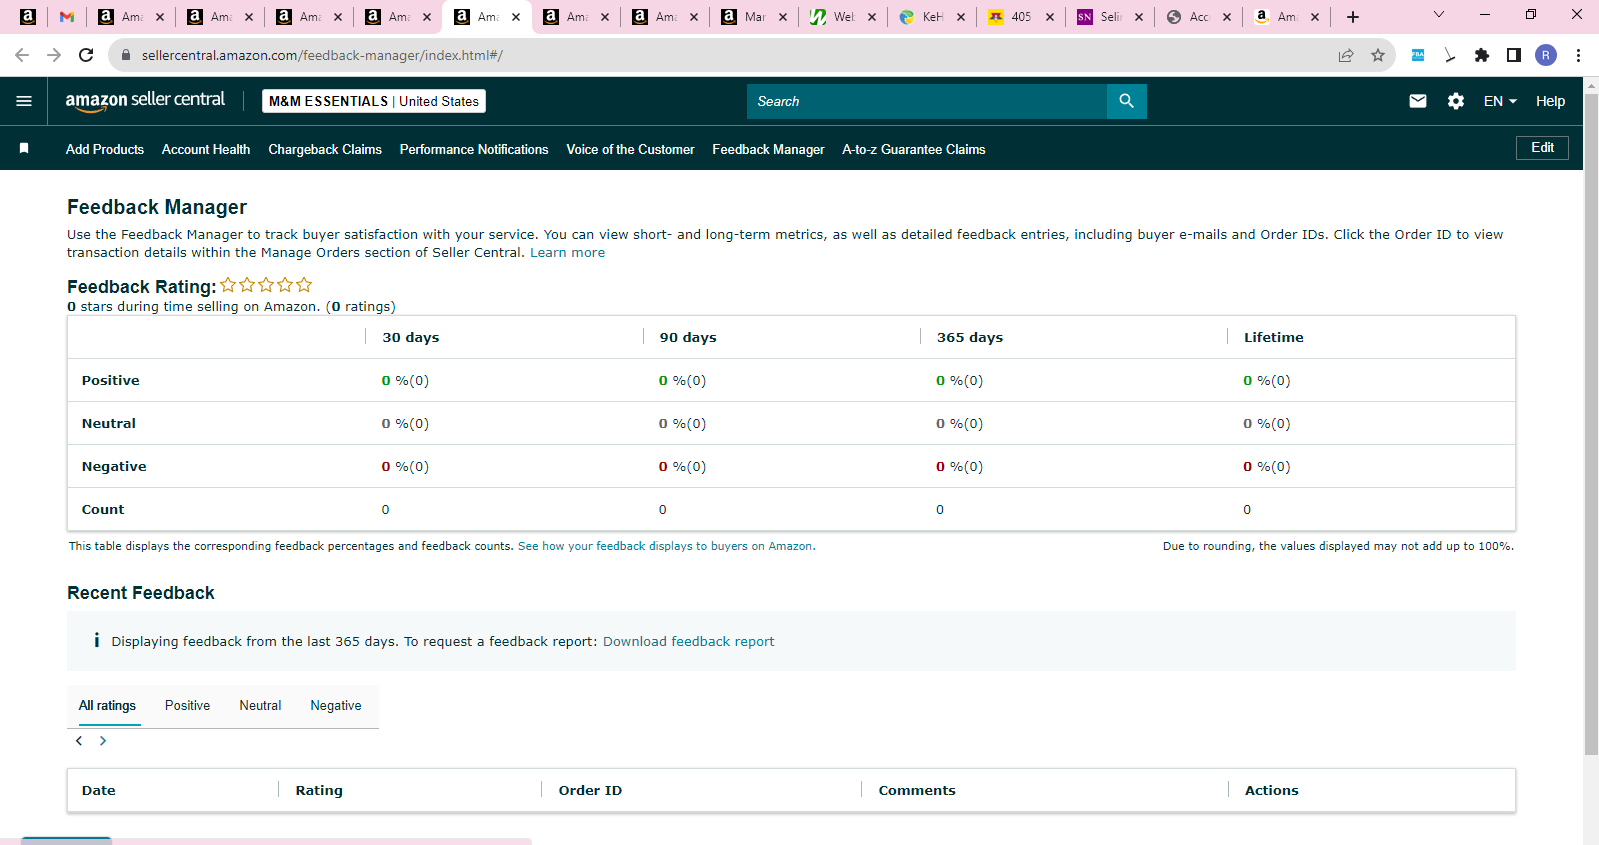Open the Chrome profile R avatar
The height and width of the screenshot is (845, 1599).
click(1546, 55)
